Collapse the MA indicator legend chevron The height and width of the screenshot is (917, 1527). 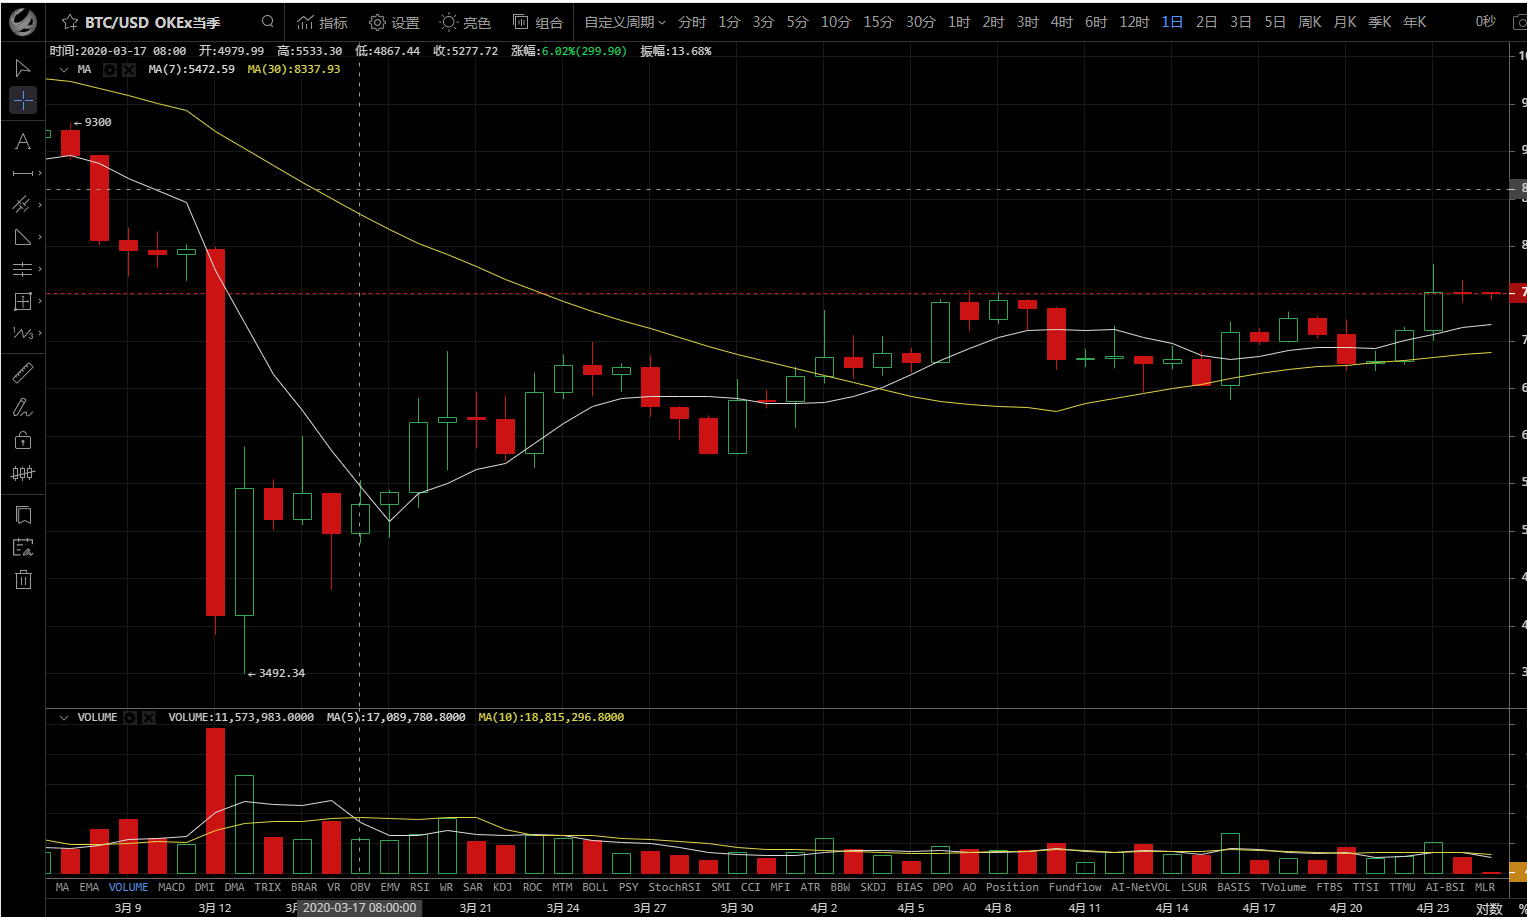point(64,70)
